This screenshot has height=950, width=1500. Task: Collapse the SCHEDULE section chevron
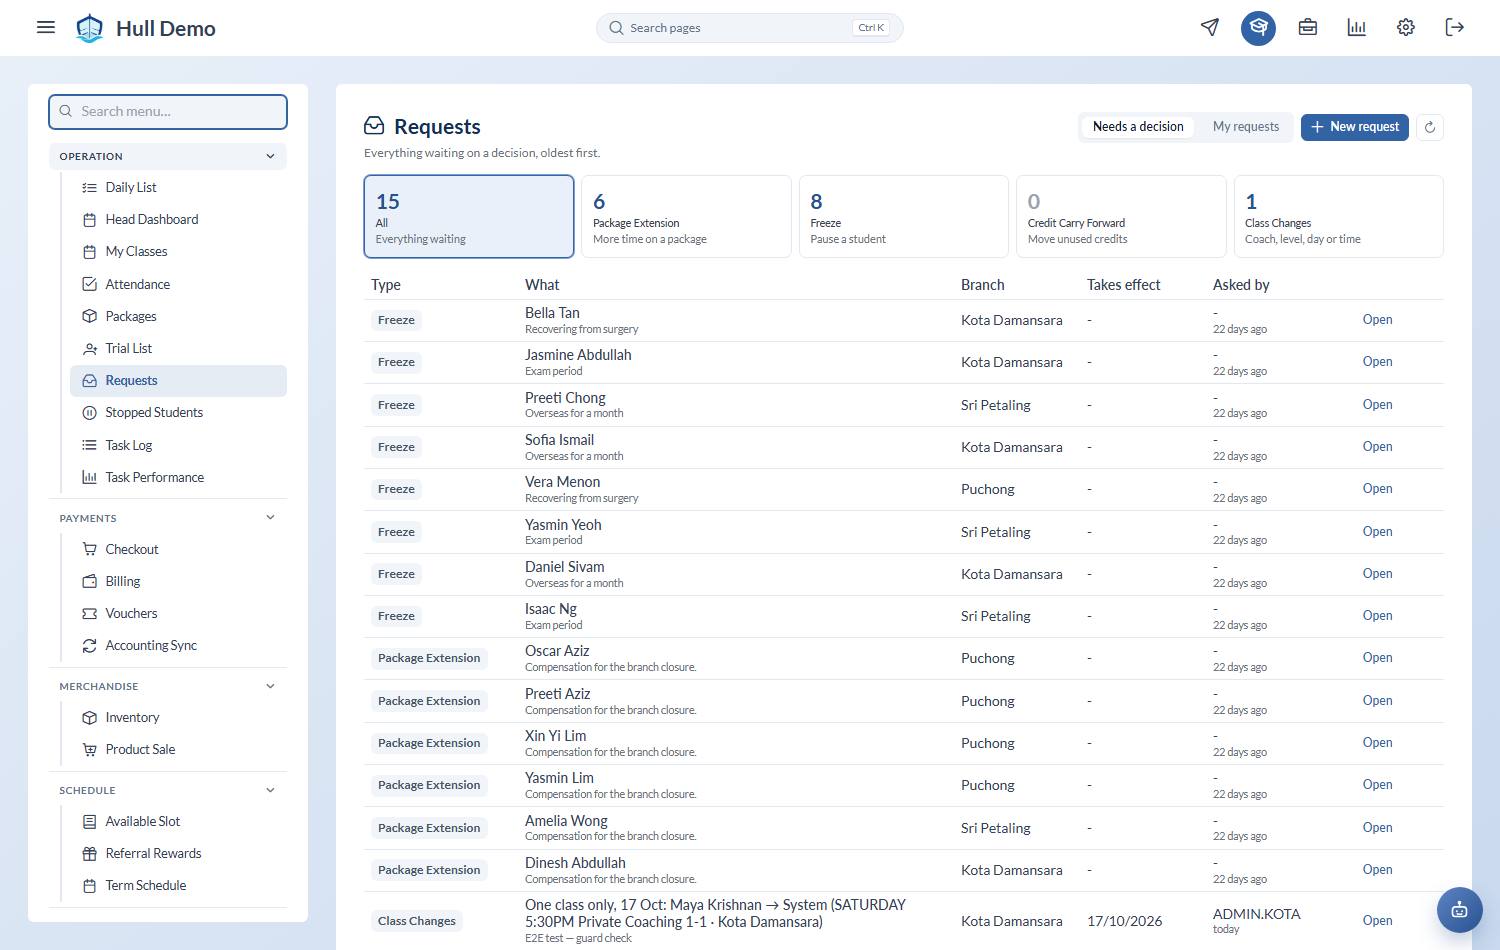(270, 790)
